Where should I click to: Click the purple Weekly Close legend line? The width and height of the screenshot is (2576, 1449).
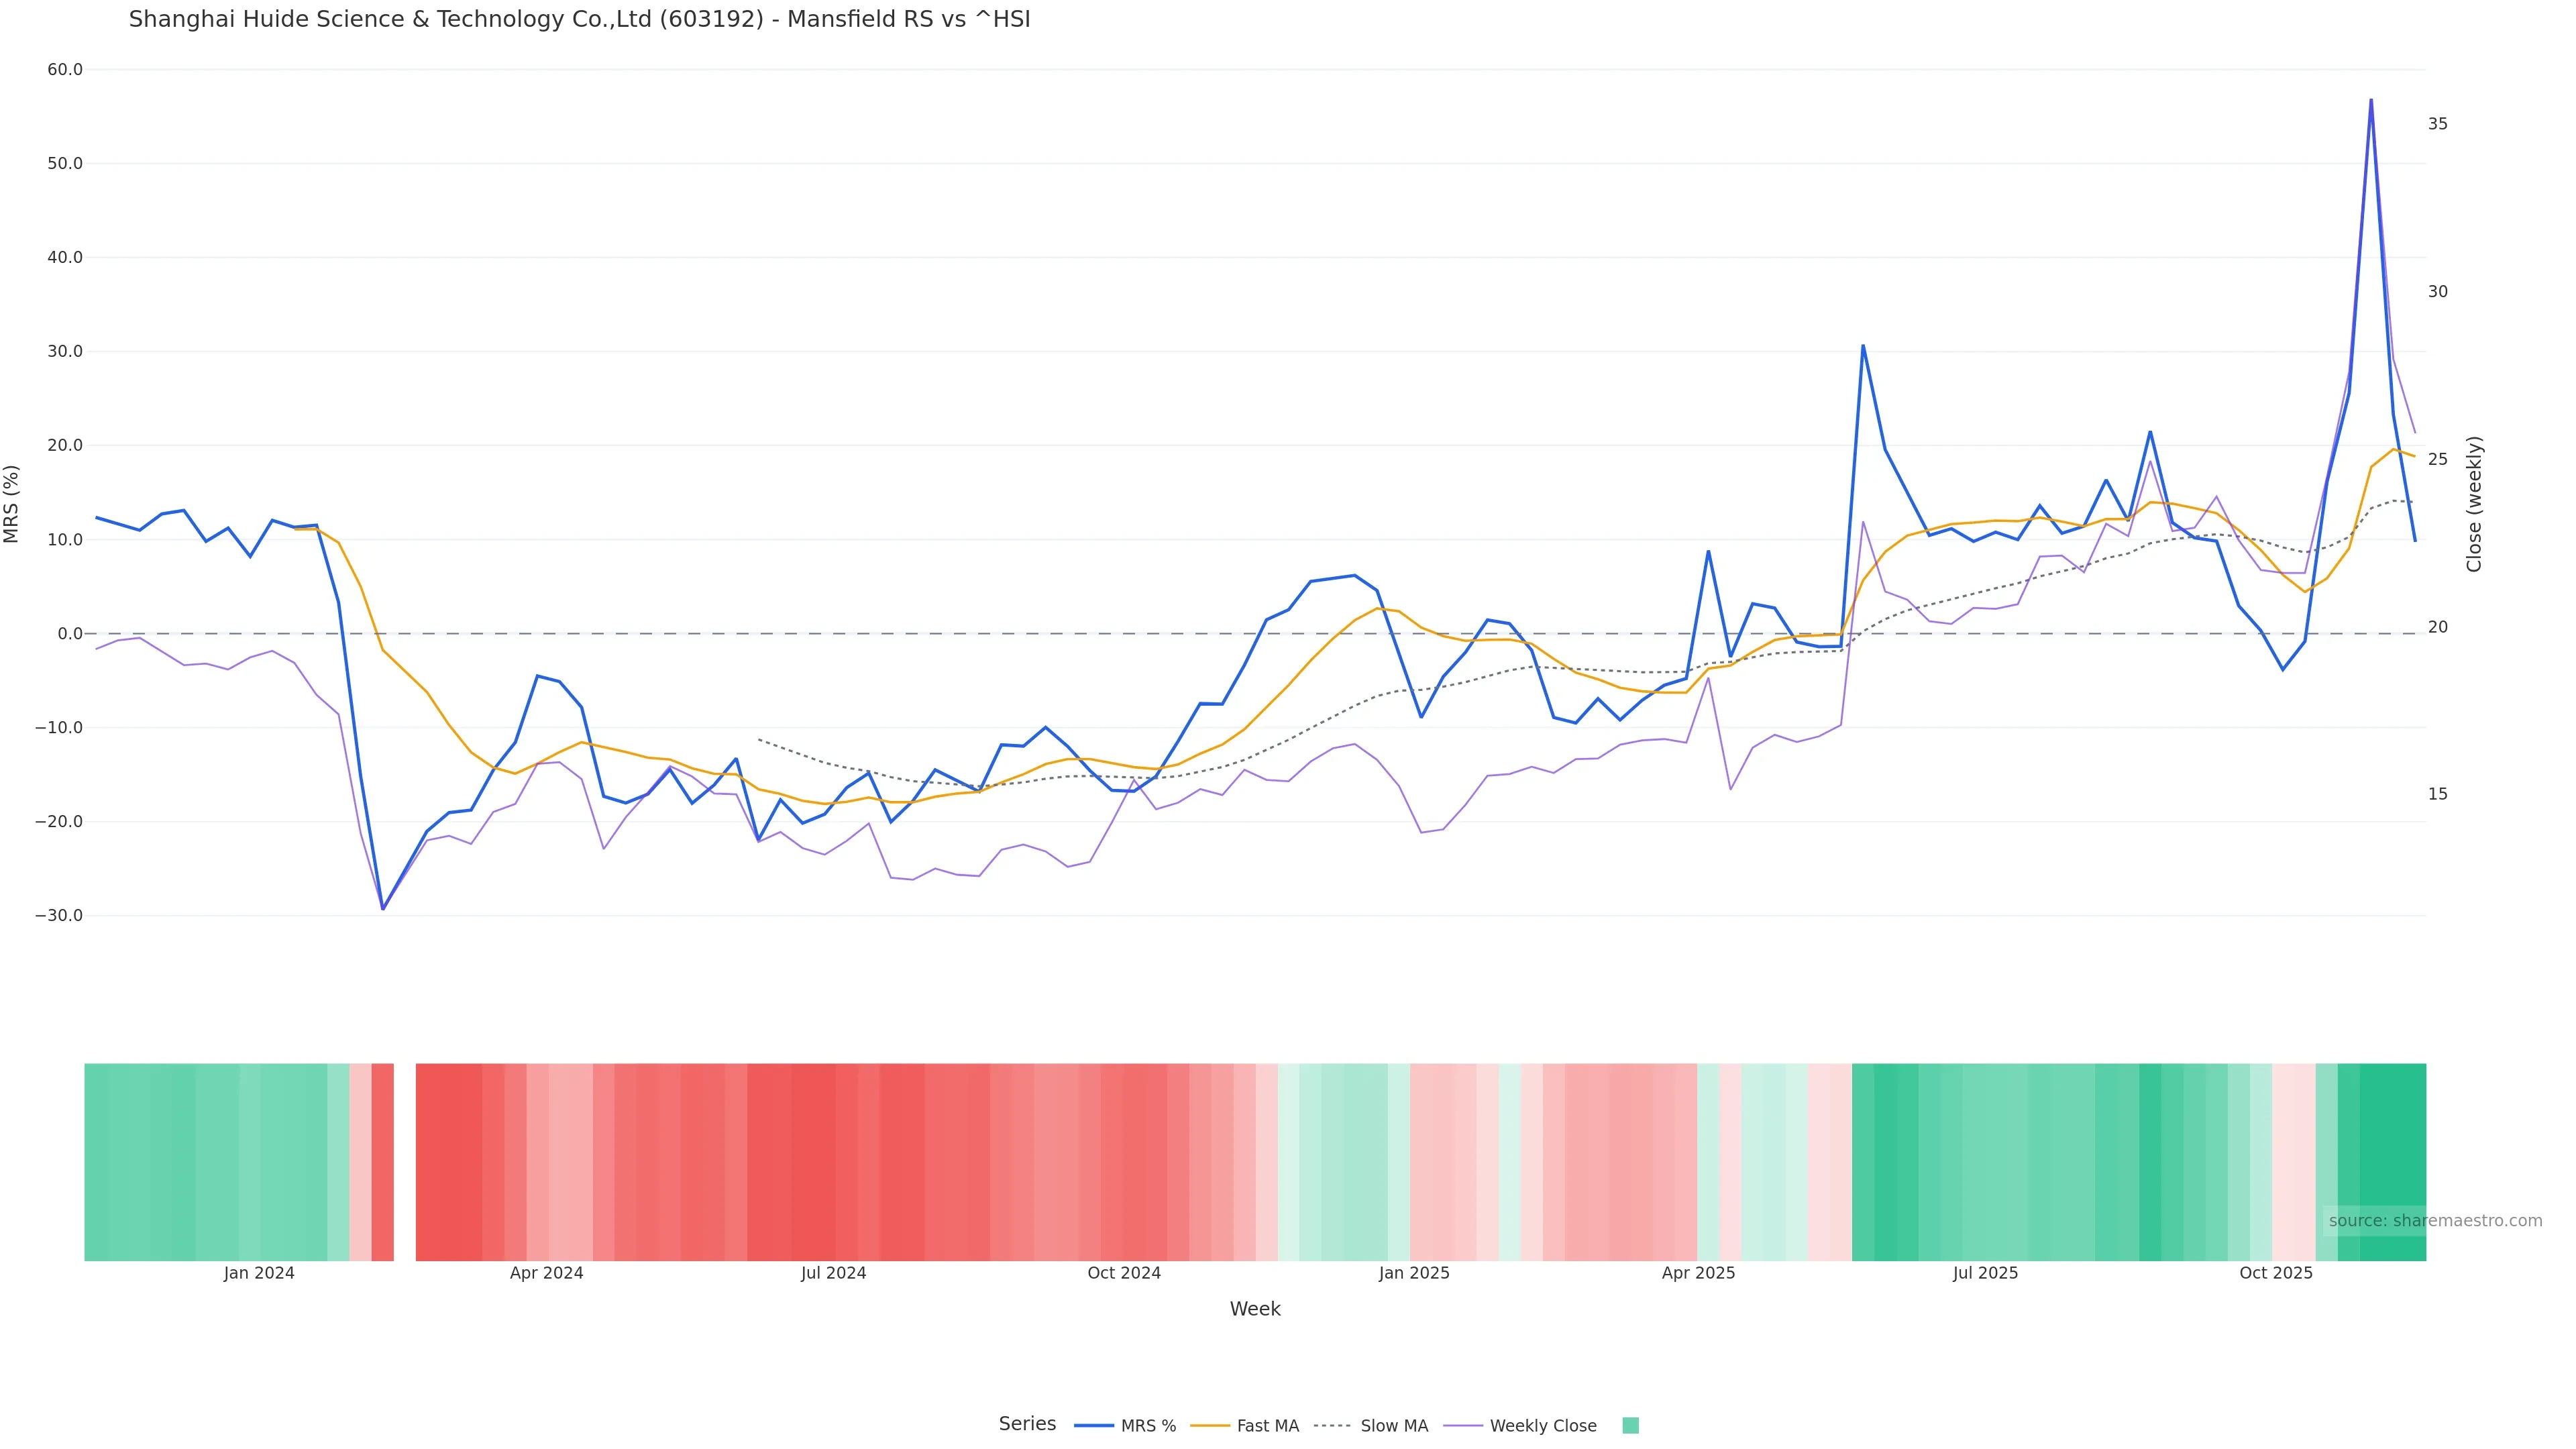click(1463, 1426)
